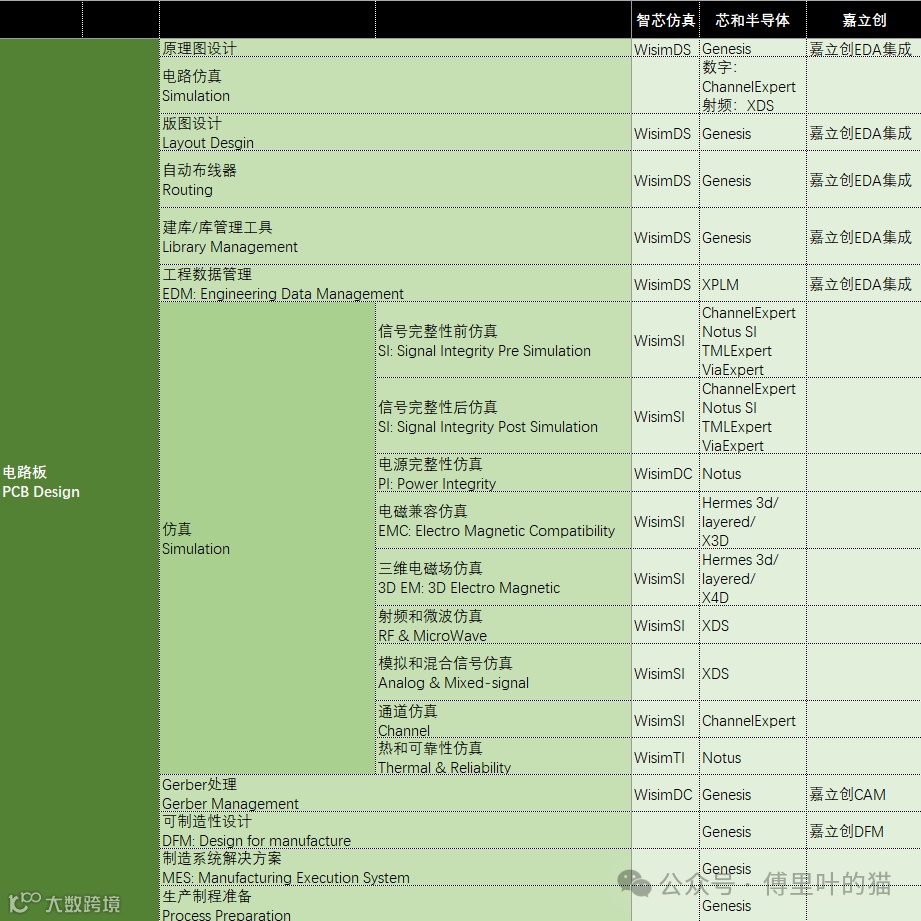Screen dimensions: 921x921
Task: Select the Hermes 3d/layered/X3D cell
Action: click(x=752, y=521)
